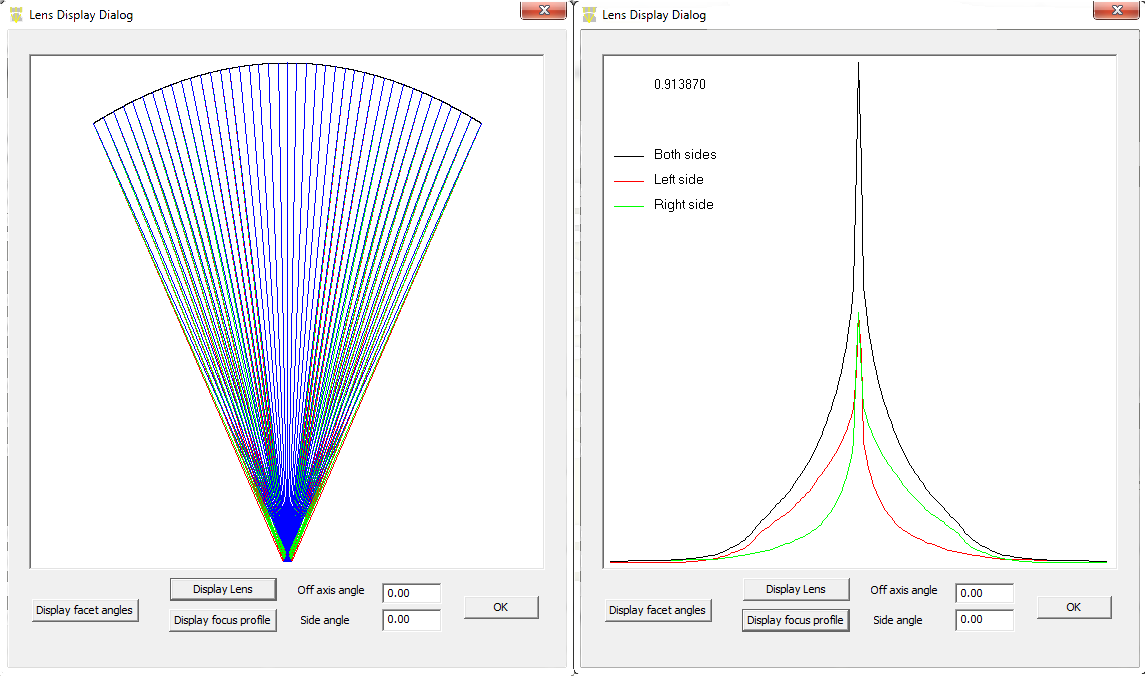Select the Side angle field below the focus graph
The height and width of the screenshot is (676, 1145).
984,620
